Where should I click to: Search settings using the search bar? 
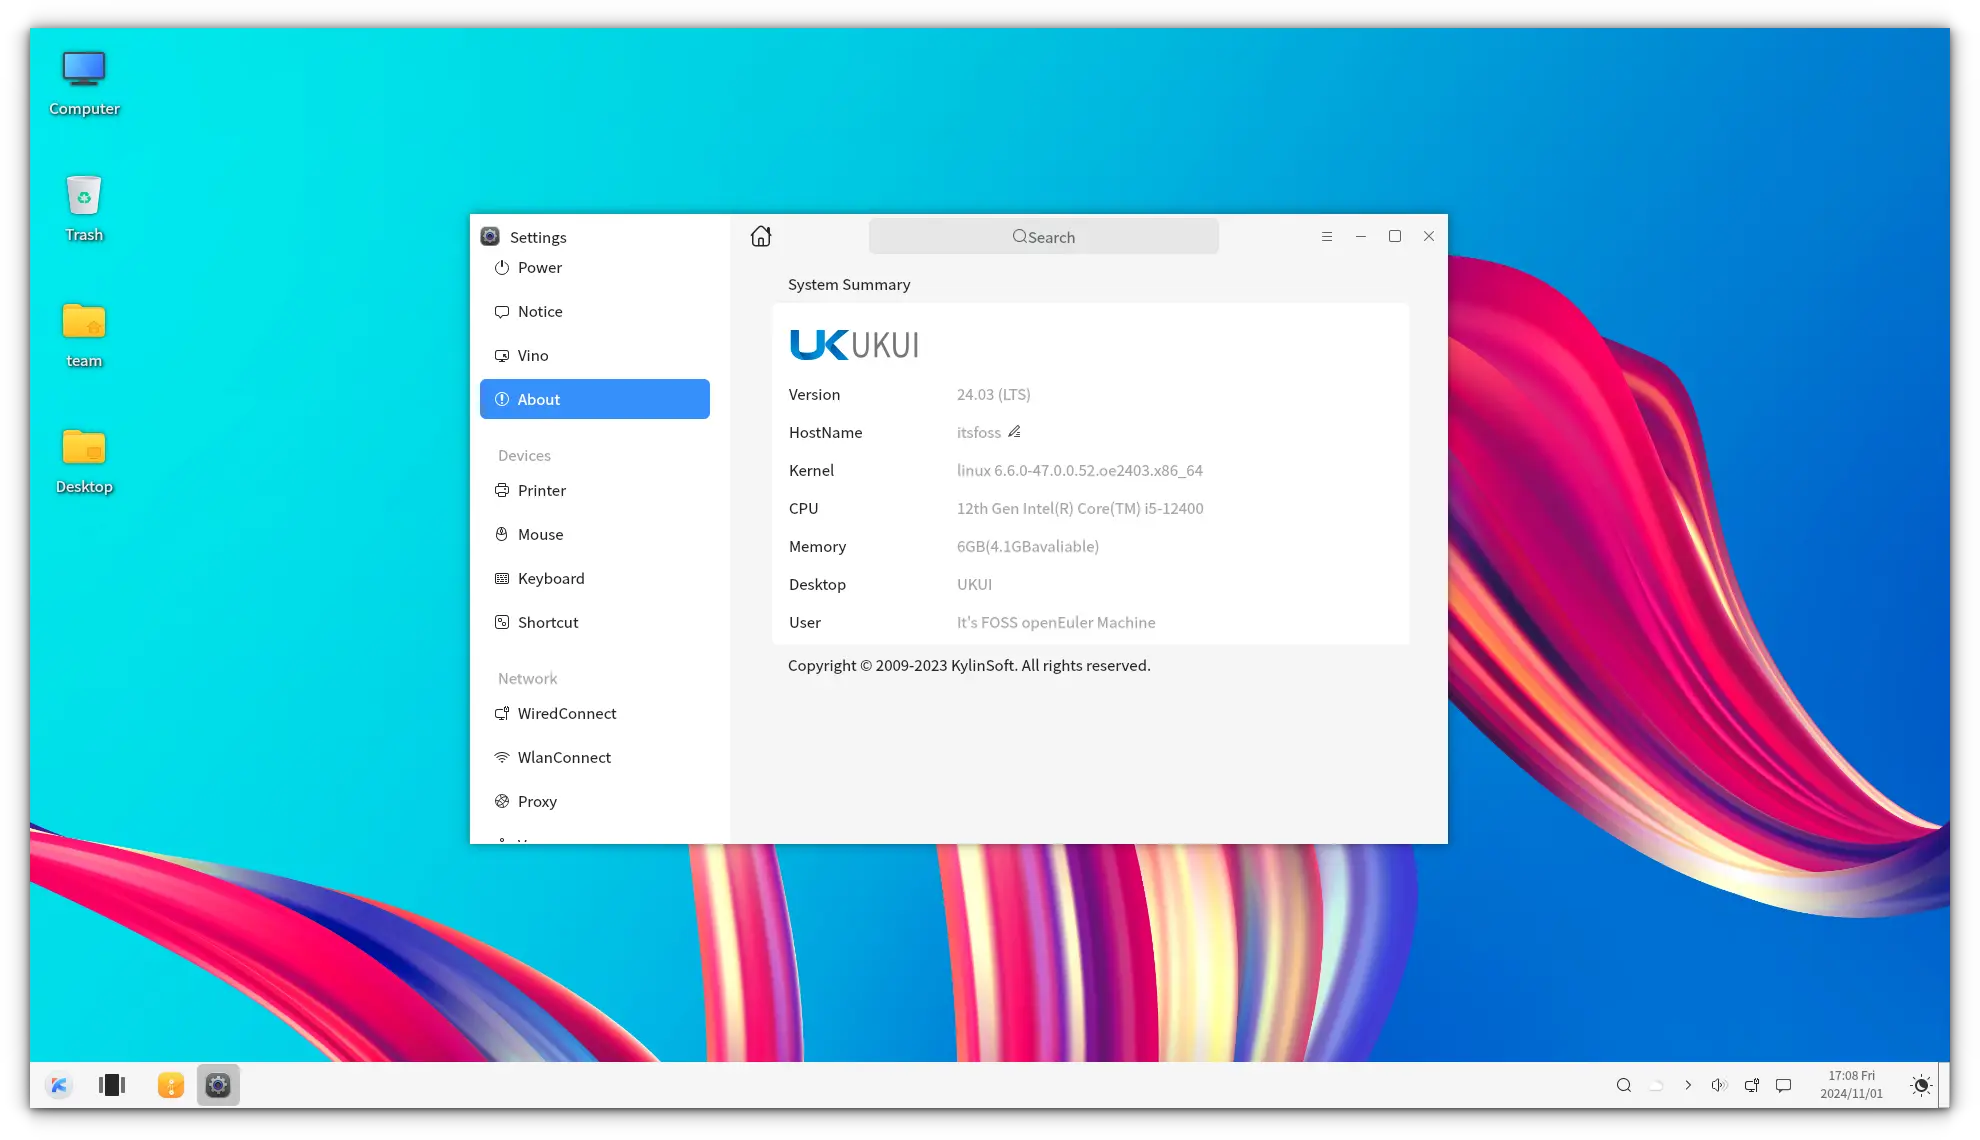(1044, 235)
